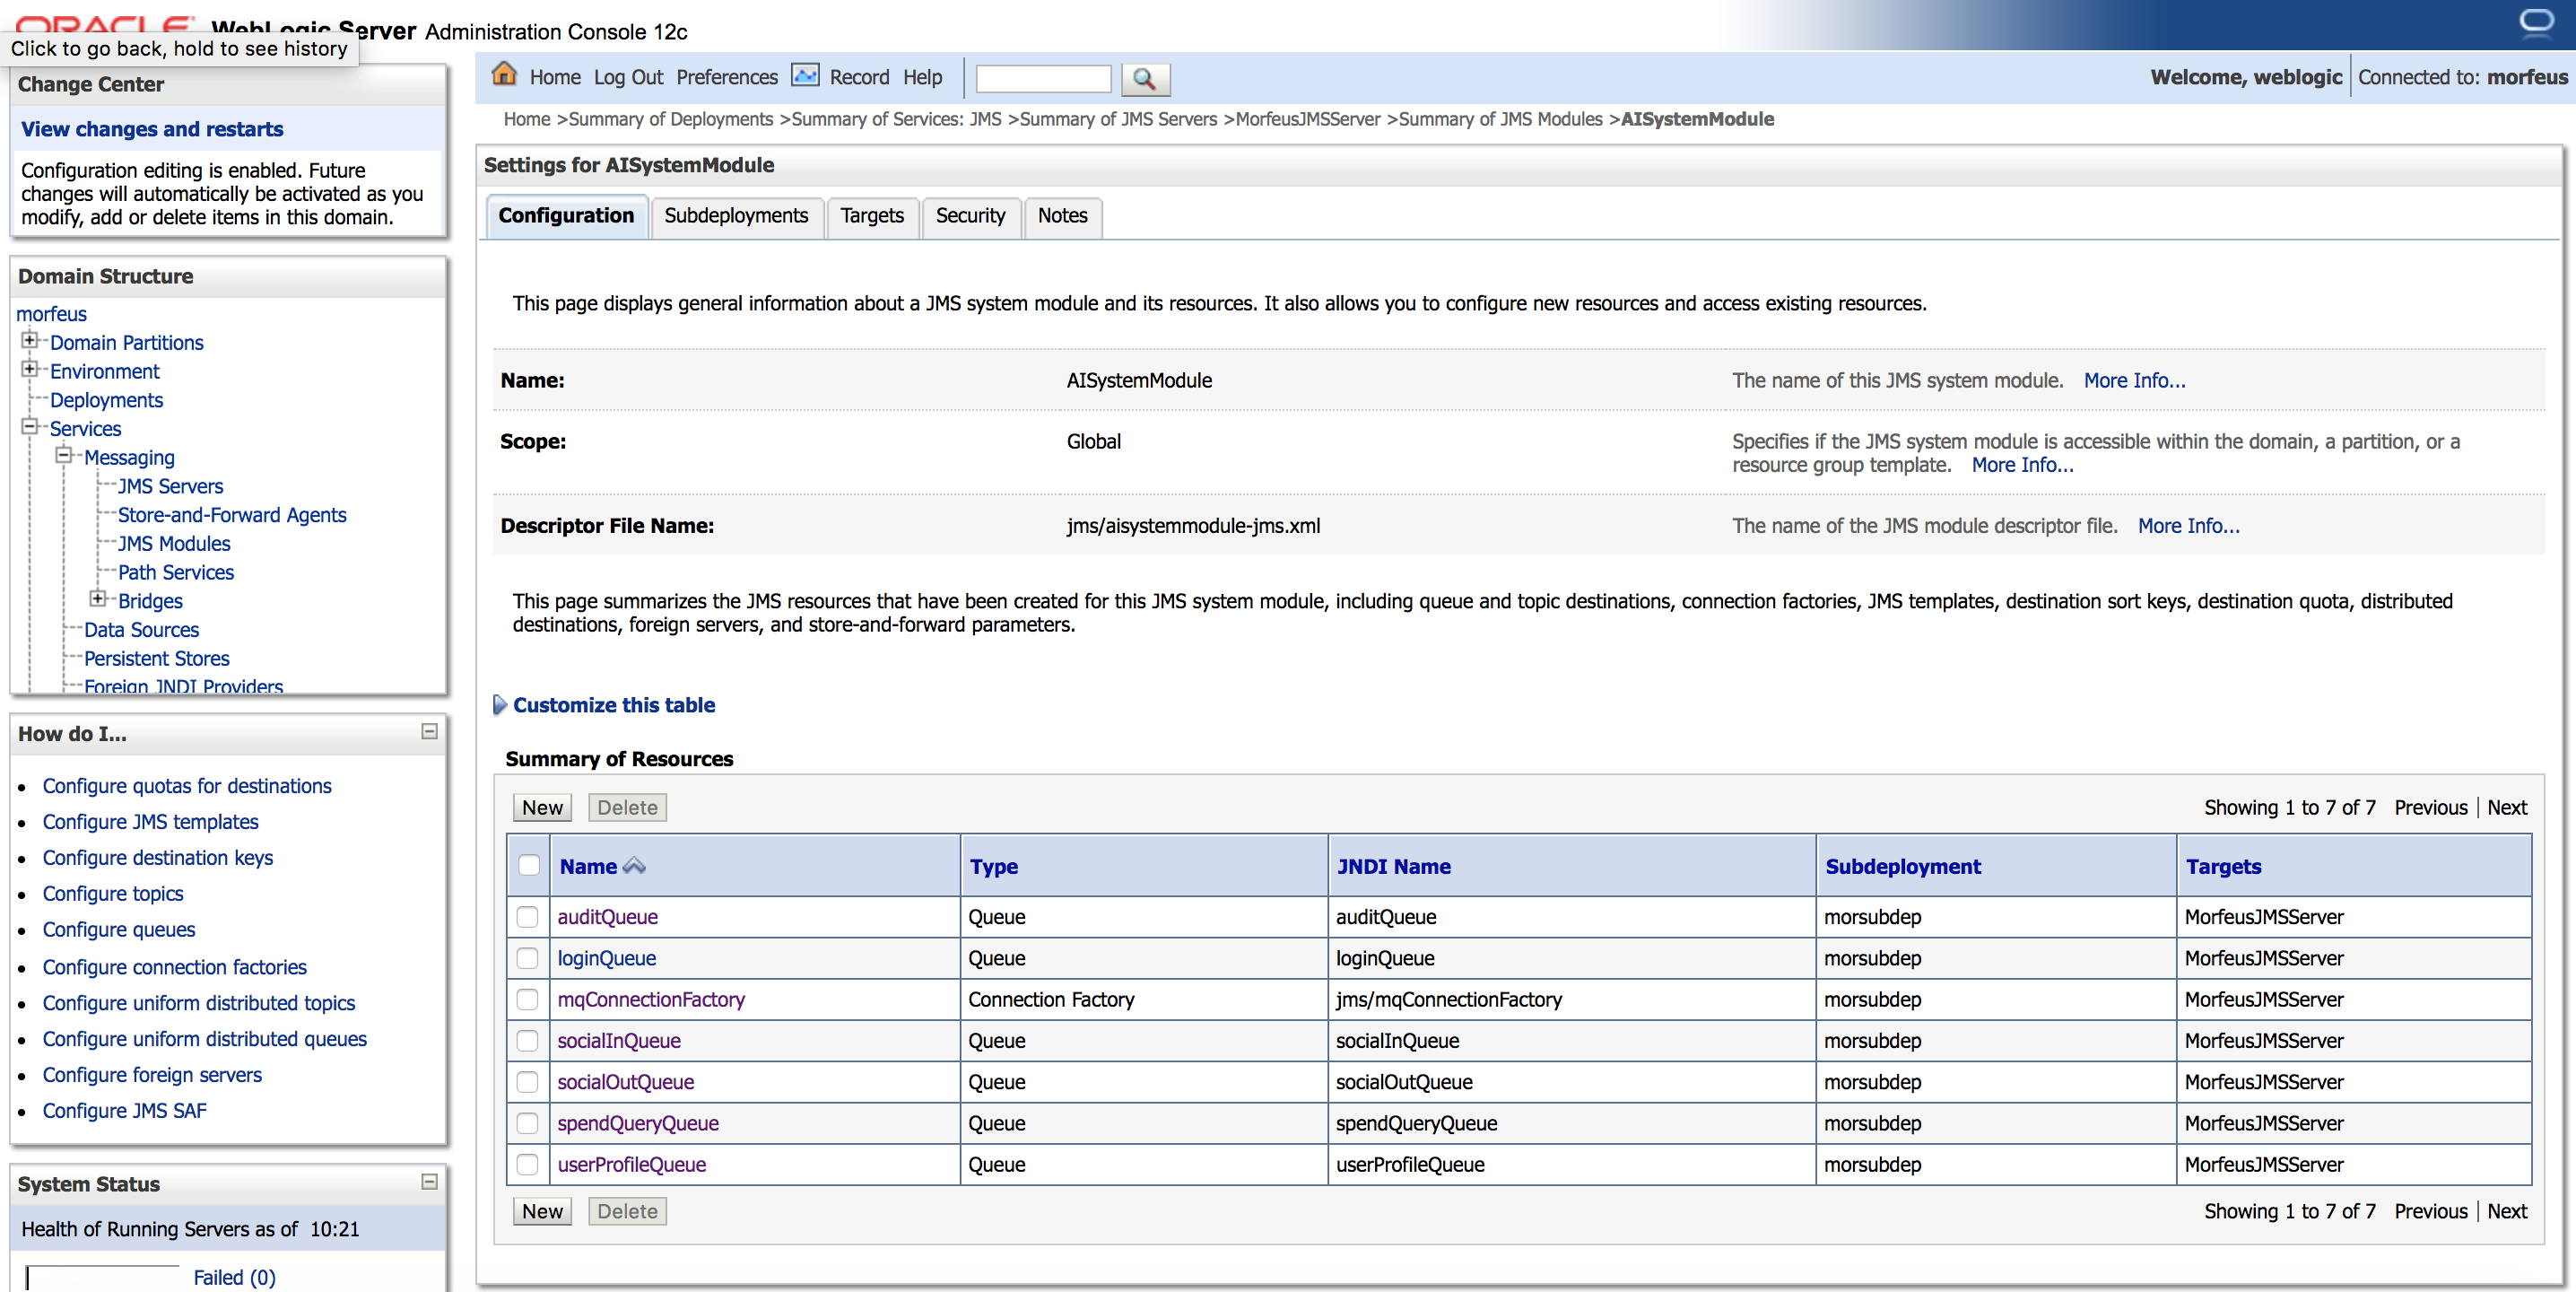Open More Info for Name field

[x=2134, y=381]
